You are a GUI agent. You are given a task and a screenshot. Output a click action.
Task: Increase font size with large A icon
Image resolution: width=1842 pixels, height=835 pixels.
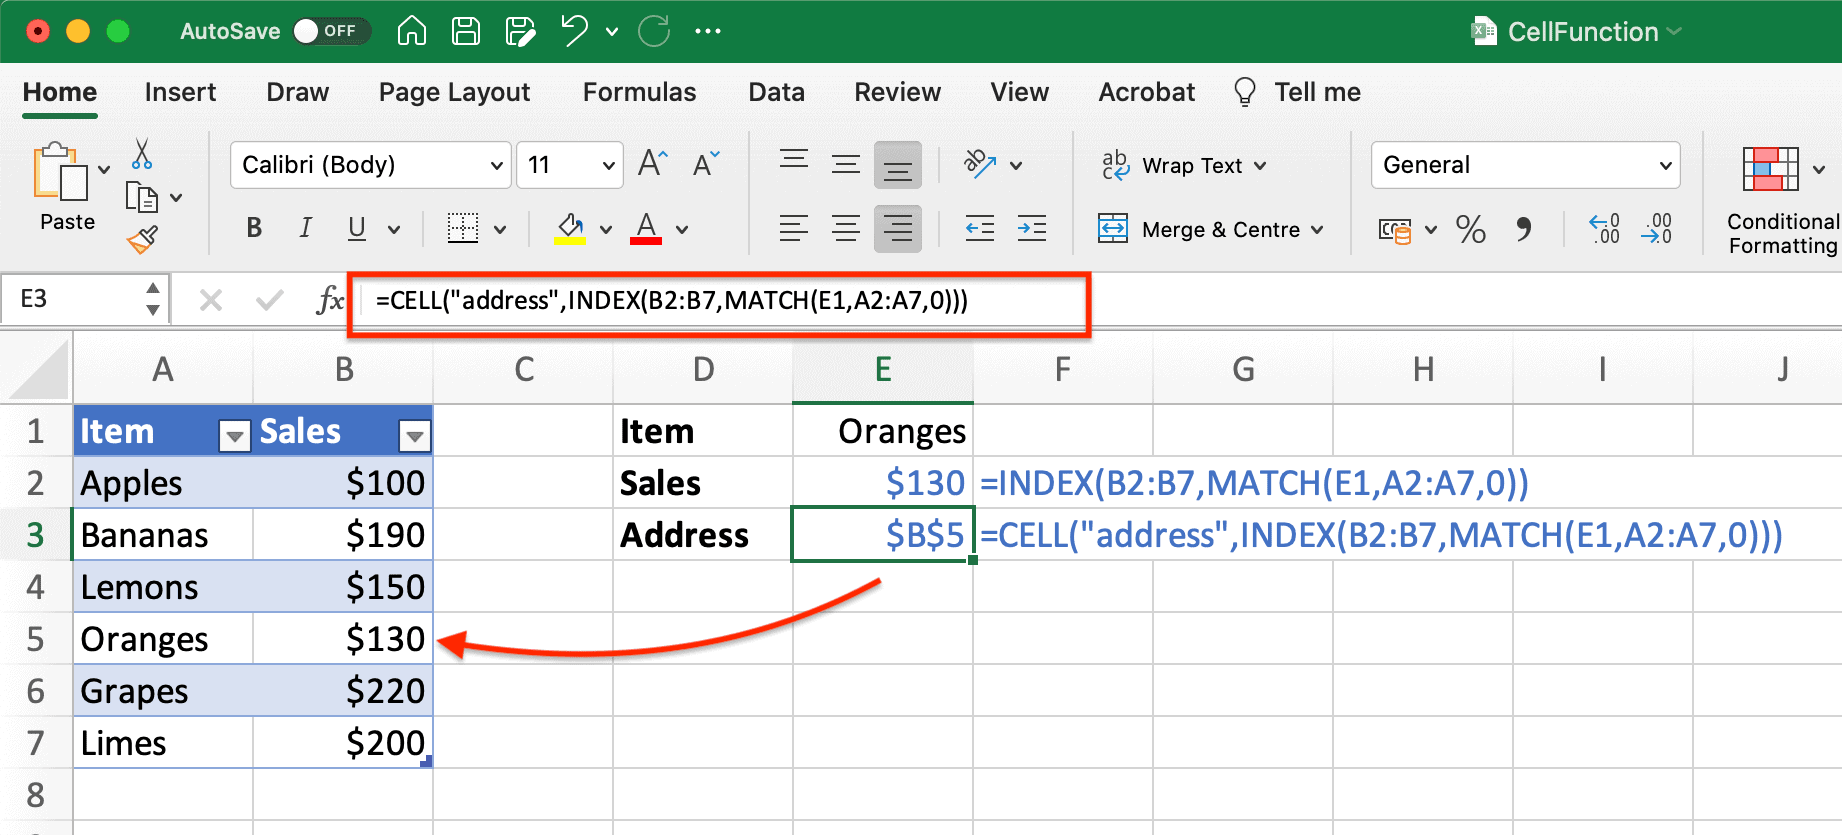coord(652,164)
